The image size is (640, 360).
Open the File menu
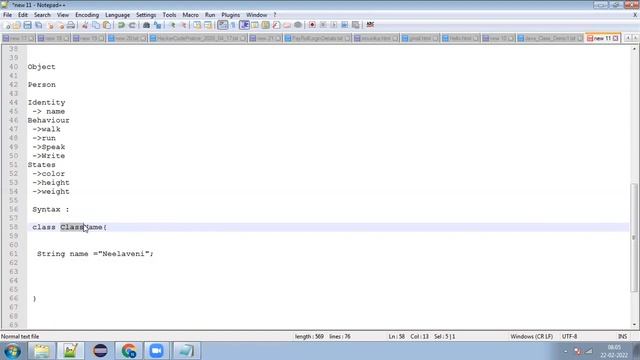pyautogui.click(x=7, y=15)
